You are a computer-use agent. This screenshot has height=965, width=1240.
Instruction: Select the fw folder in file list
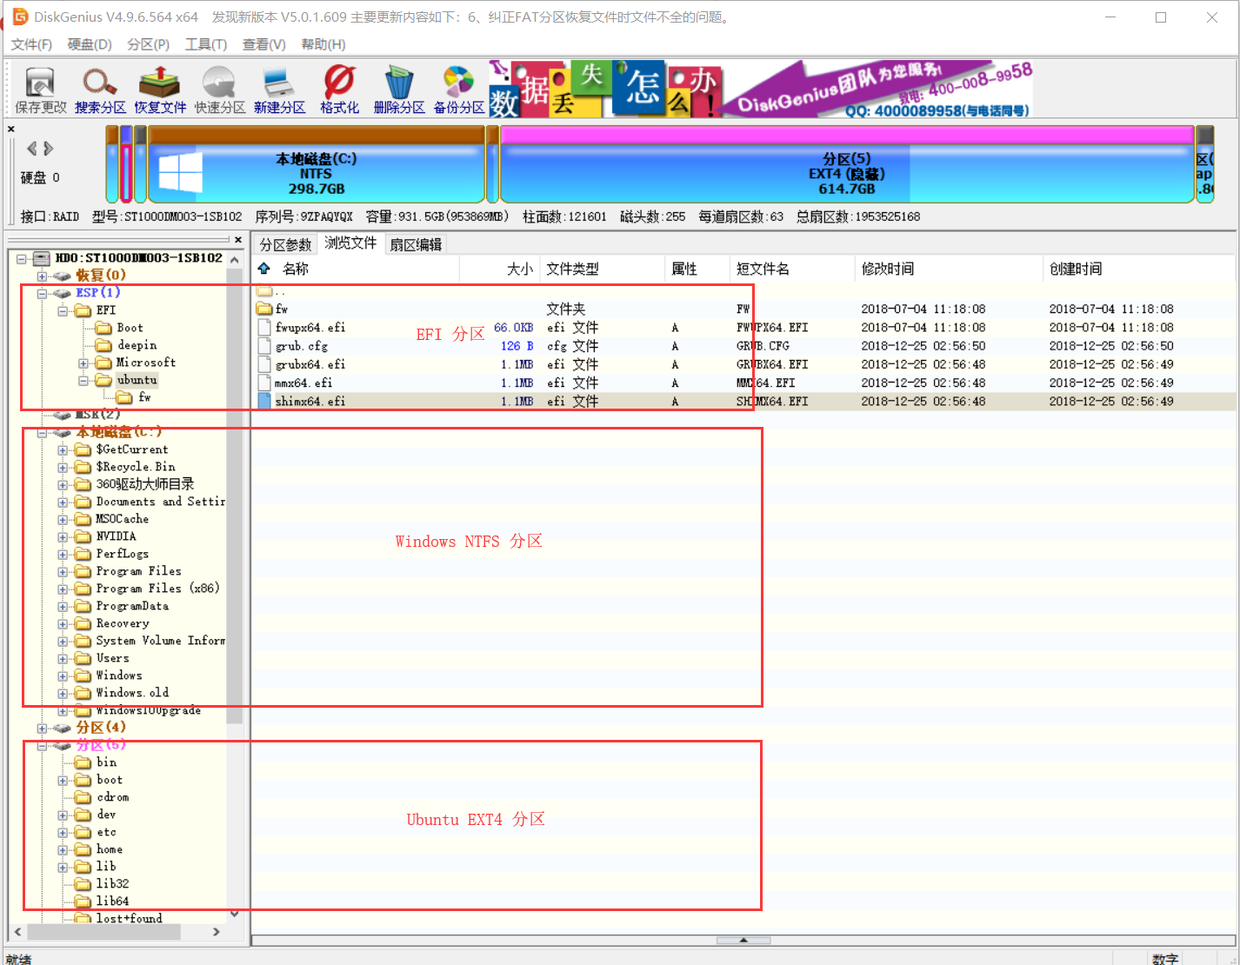pyautogui.click(x=744, y=310)
